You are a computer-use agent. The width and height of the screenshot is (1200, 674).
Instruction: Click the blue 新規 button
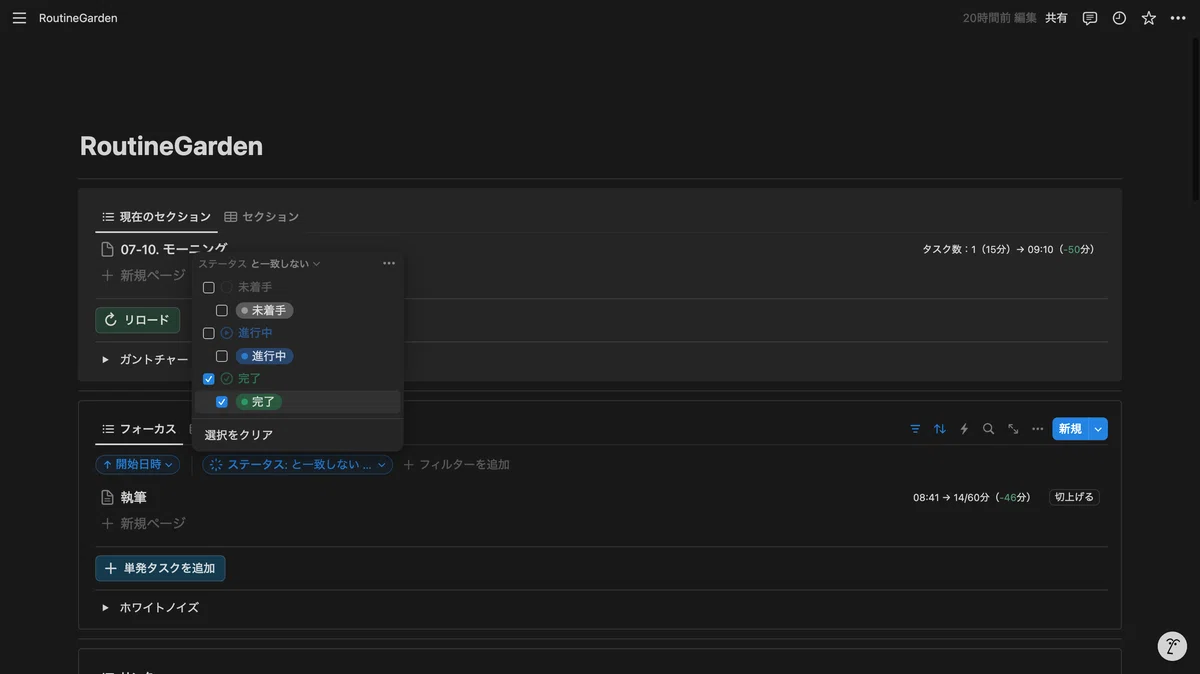click(x=1070, y=429)
